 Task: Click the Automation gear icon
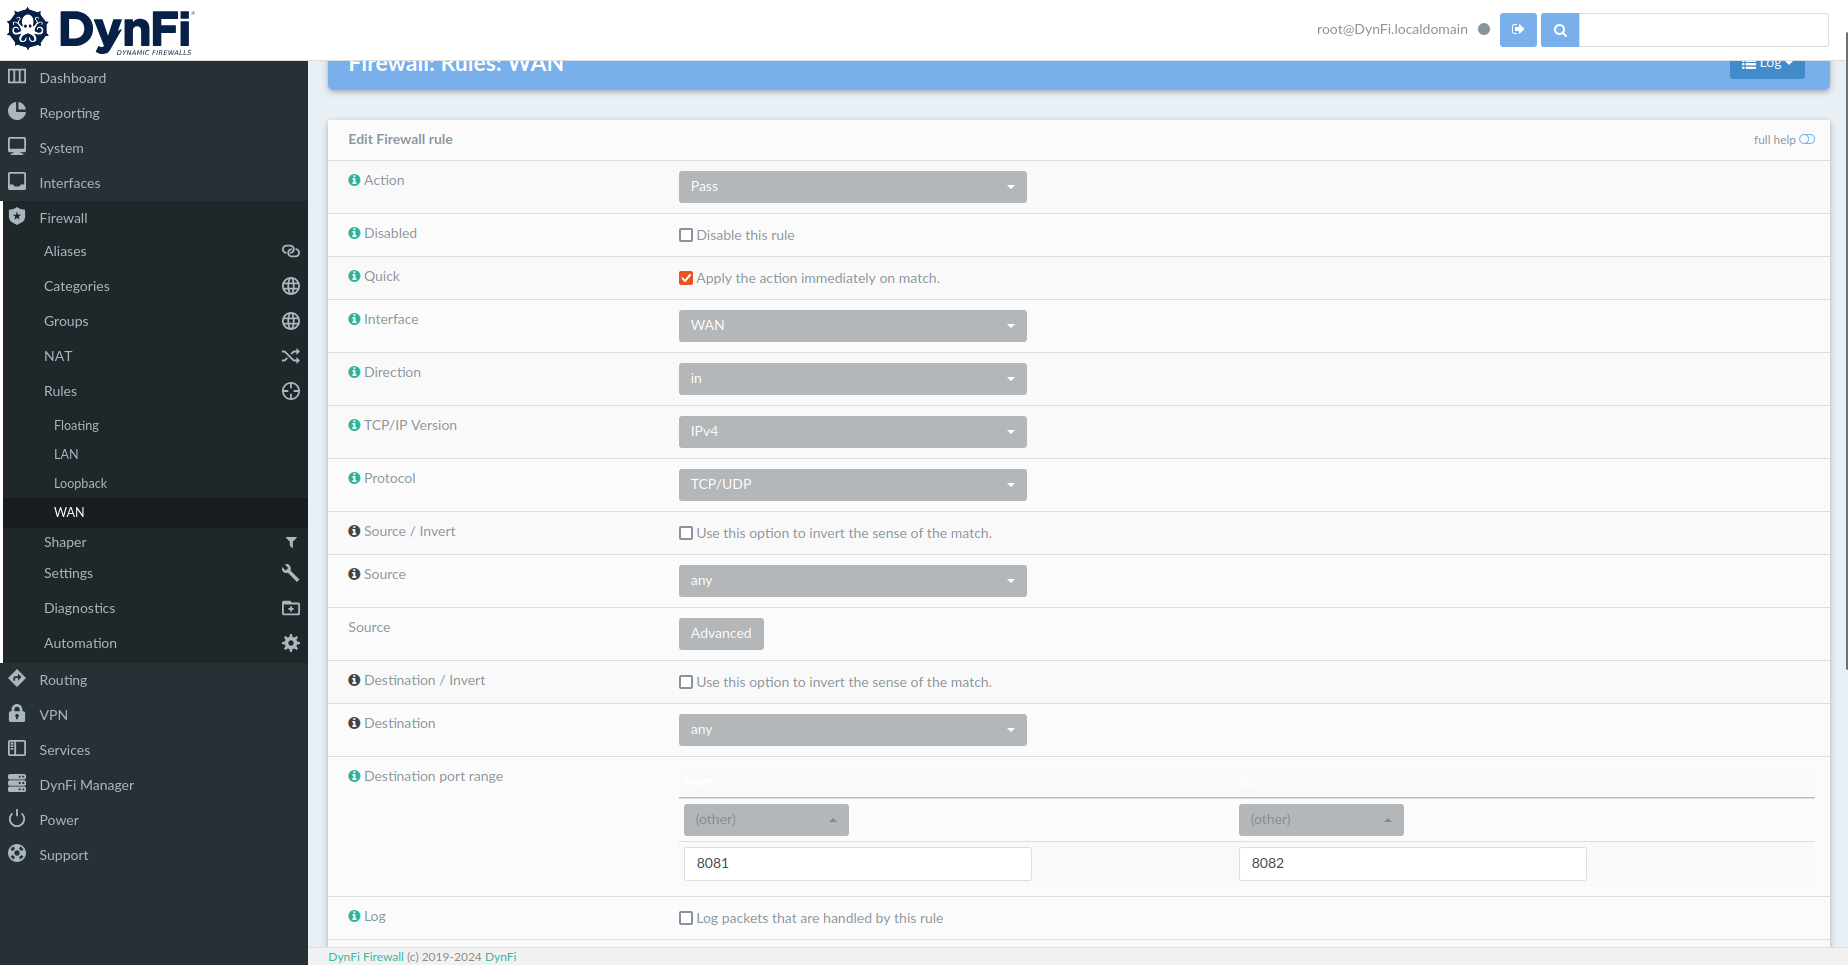pos(291,643)
